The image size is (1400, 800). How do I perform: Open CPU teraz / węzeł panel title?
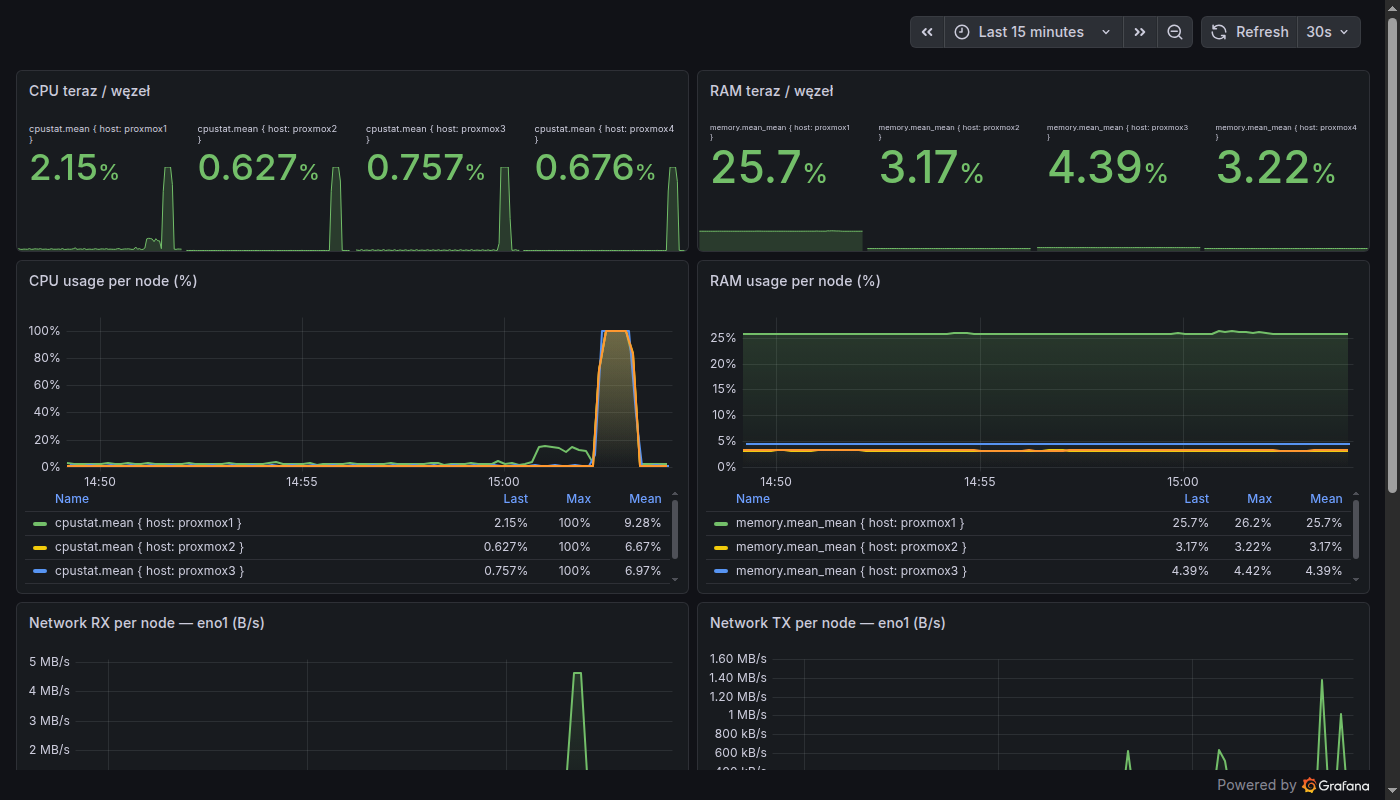[89, 91]
